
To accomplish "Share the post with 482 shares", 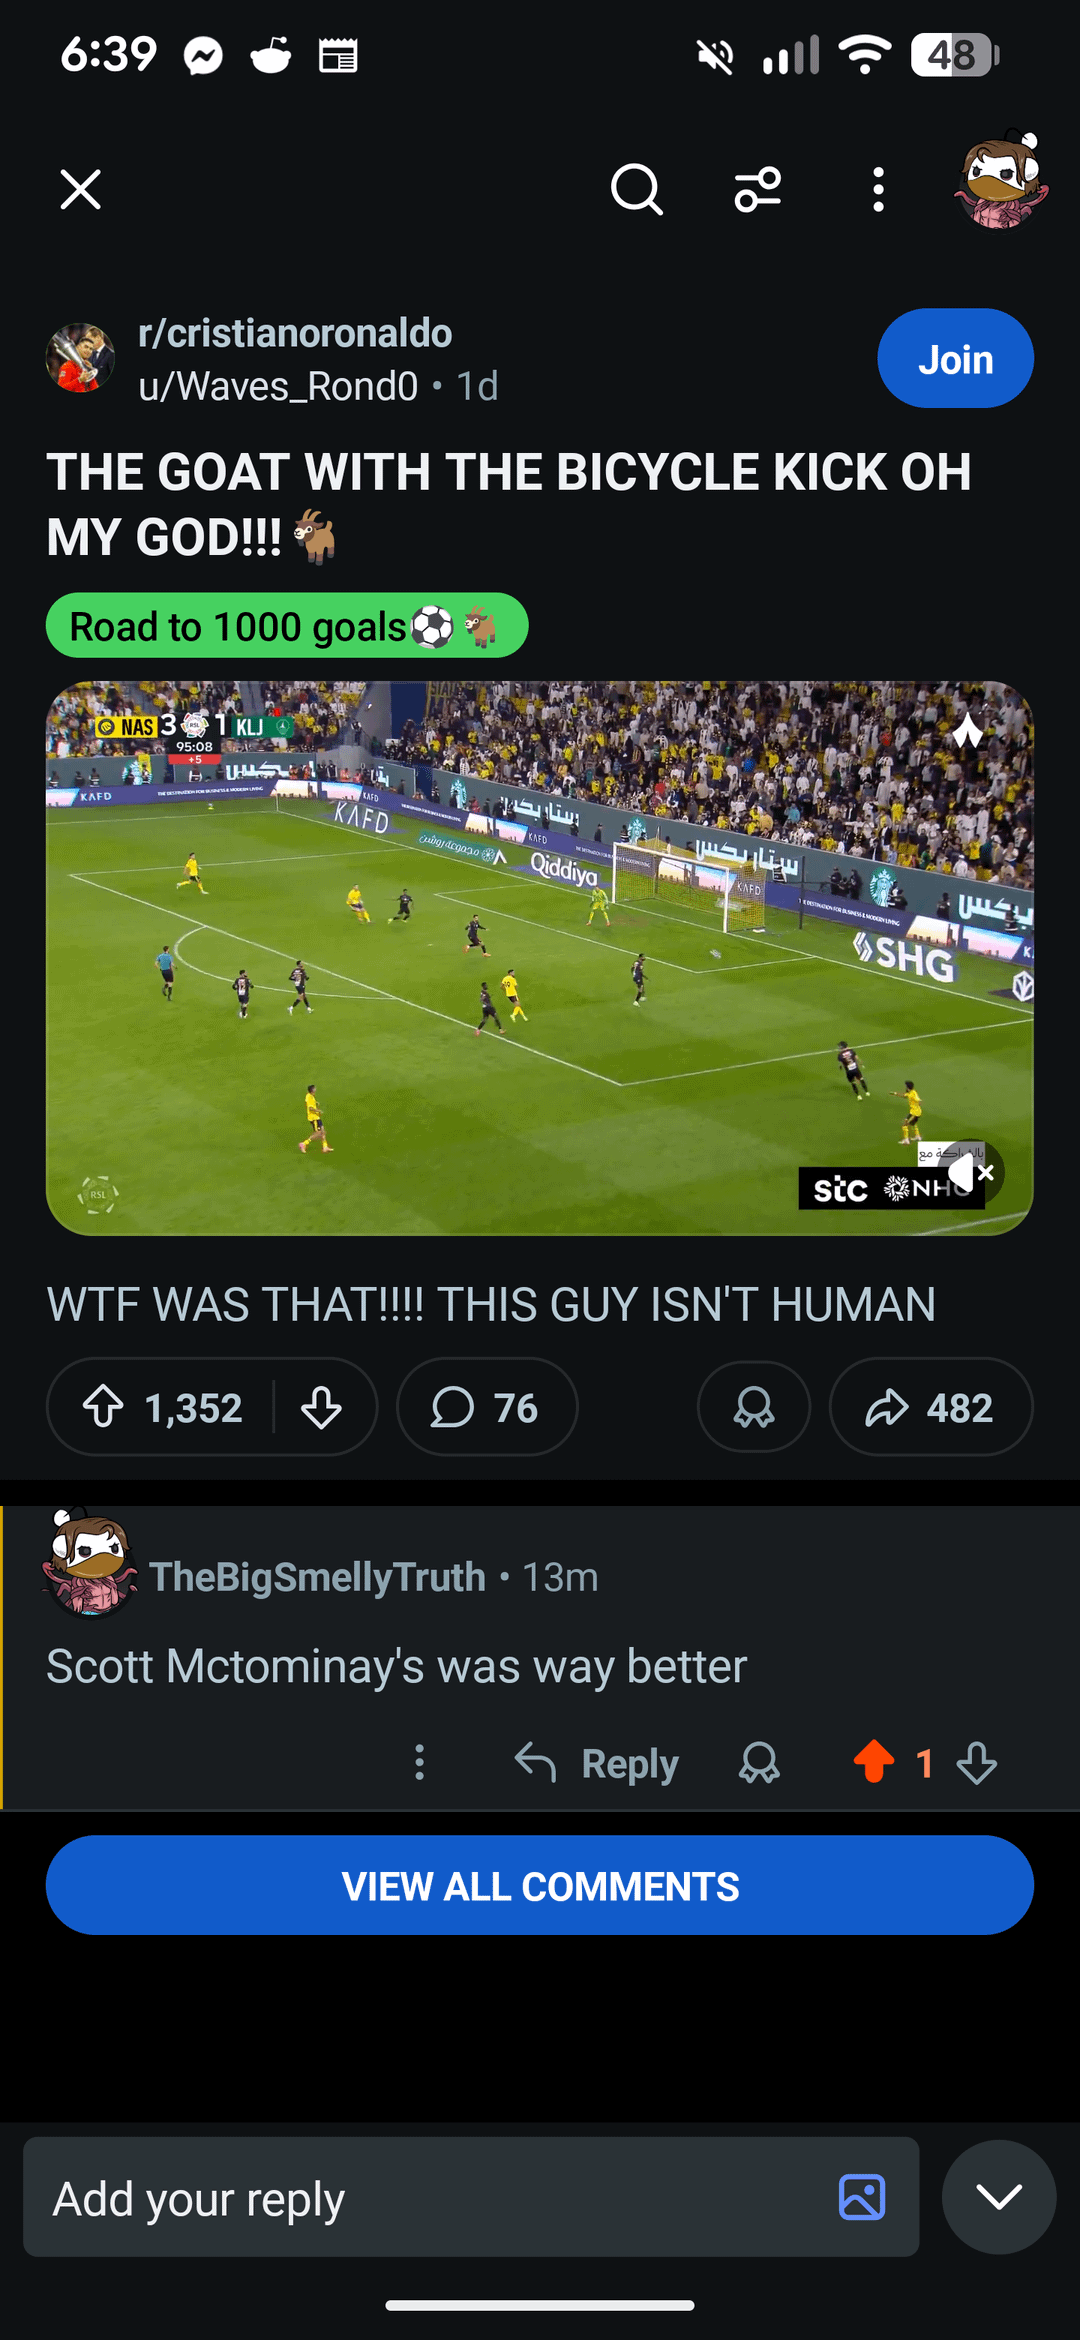I will tap(930, 1407).
